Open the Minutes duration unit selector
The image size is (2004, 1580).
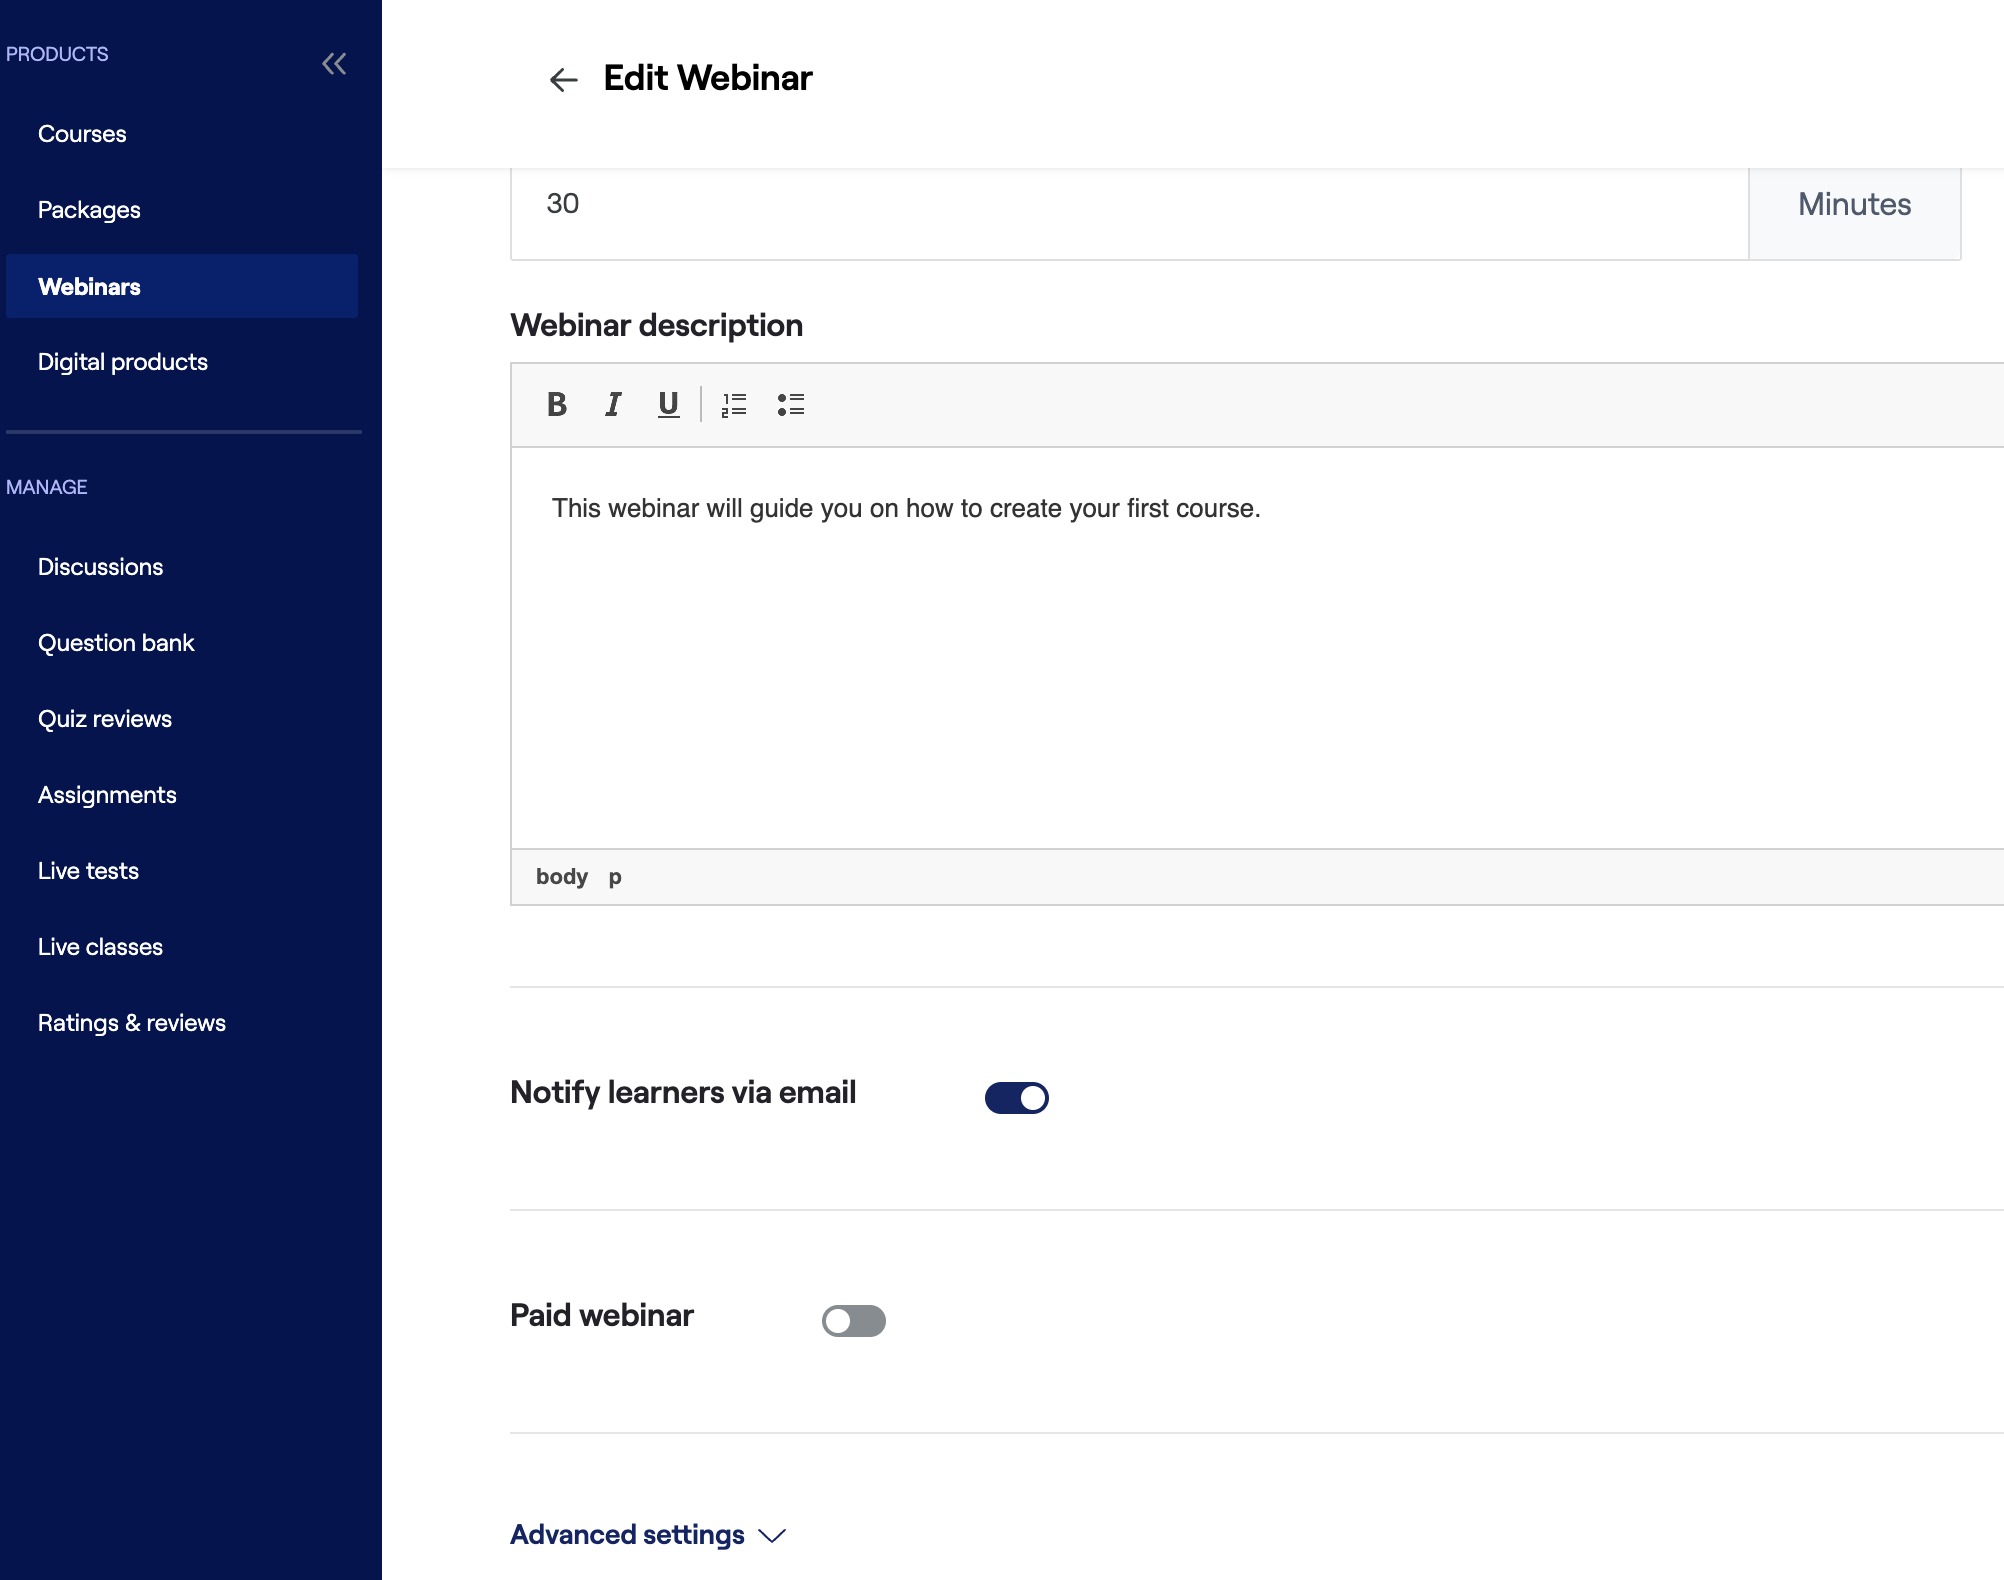tap(1854, 205)
